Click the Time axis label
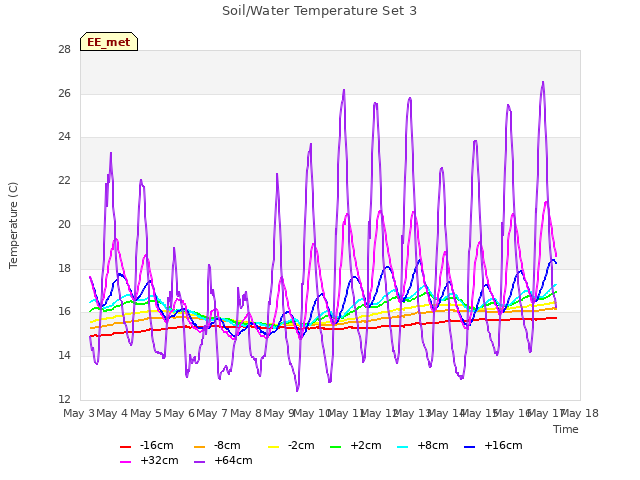The width and height of the screenshot is (640, 480). coord(566,429)
